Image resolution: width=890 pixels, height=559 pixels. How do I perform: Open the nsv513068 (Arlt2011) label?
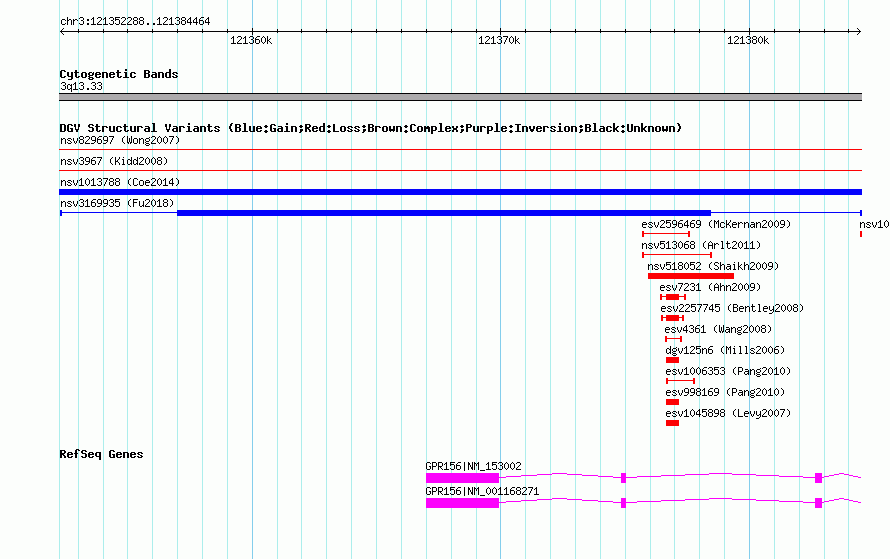701,245
